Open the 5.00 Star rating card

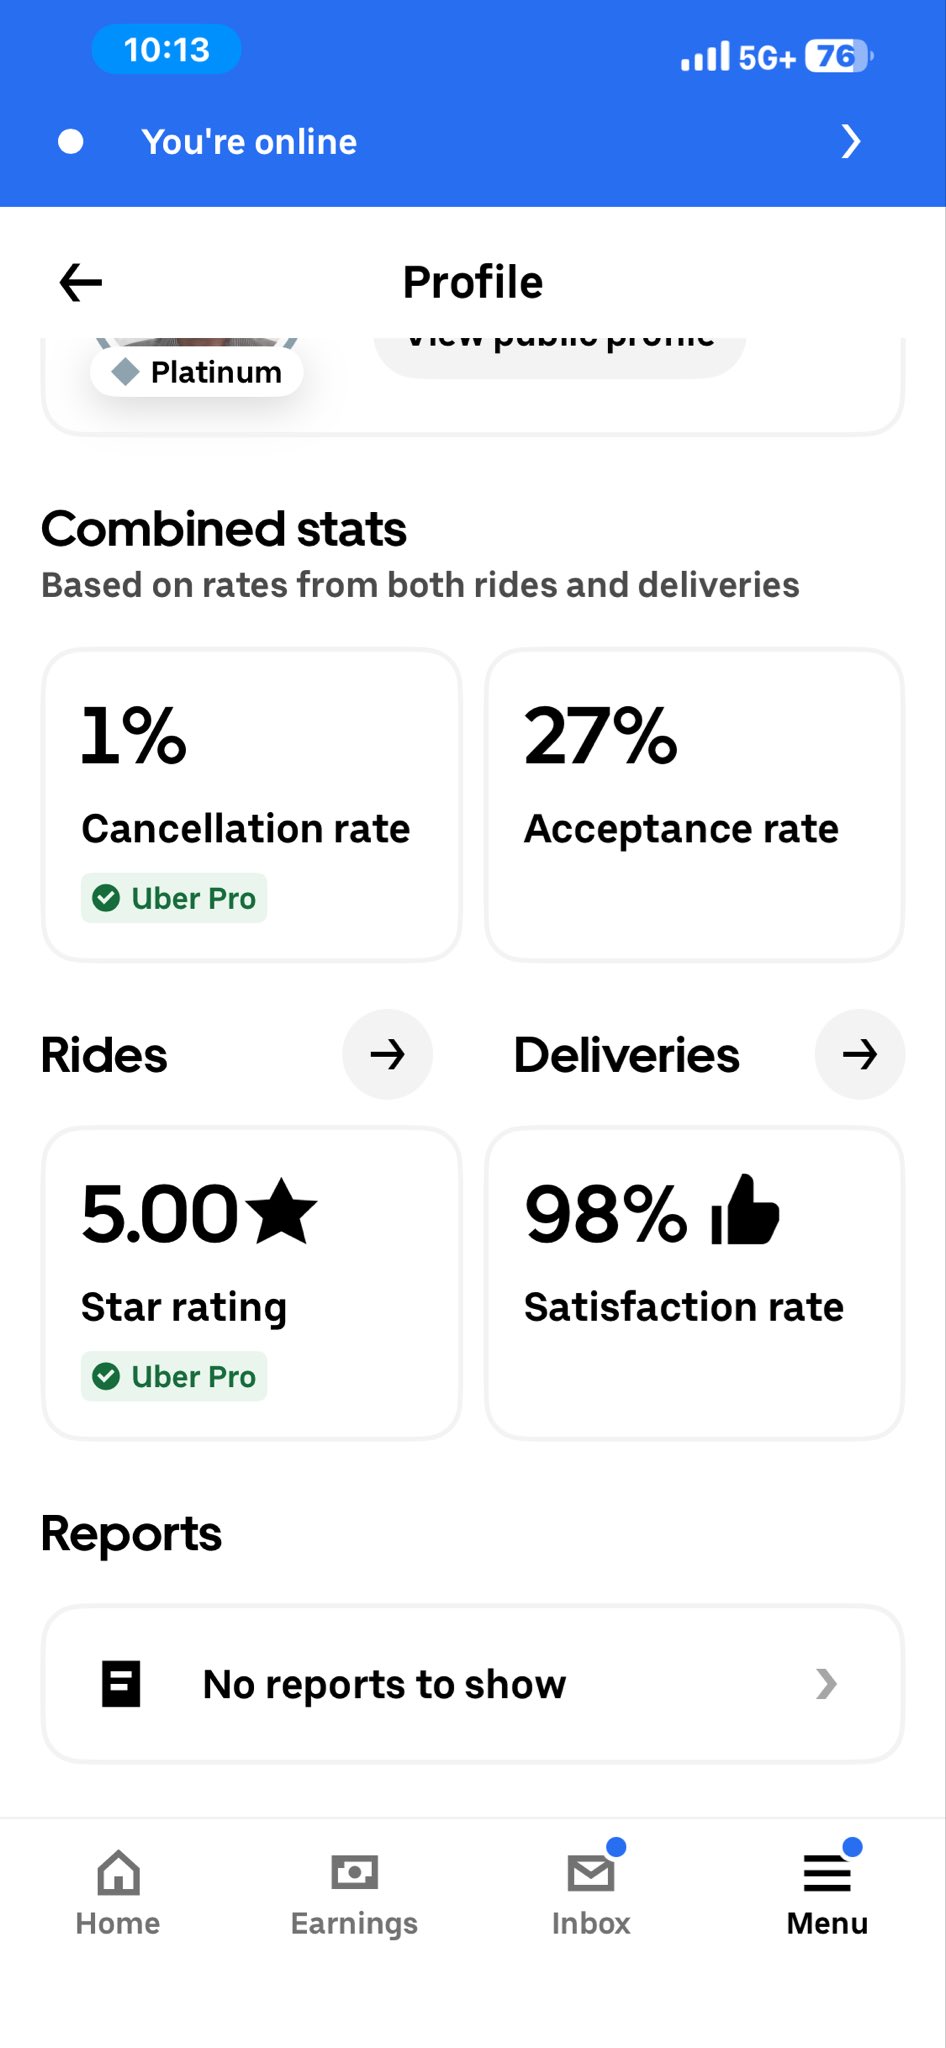coord(252,1283)
